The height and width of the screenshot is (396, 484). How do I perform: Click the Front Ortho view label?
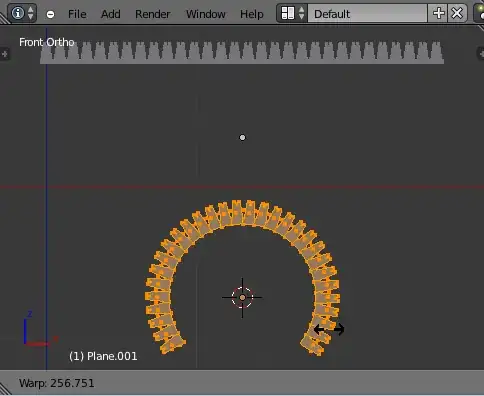click(x=46, y=42)
